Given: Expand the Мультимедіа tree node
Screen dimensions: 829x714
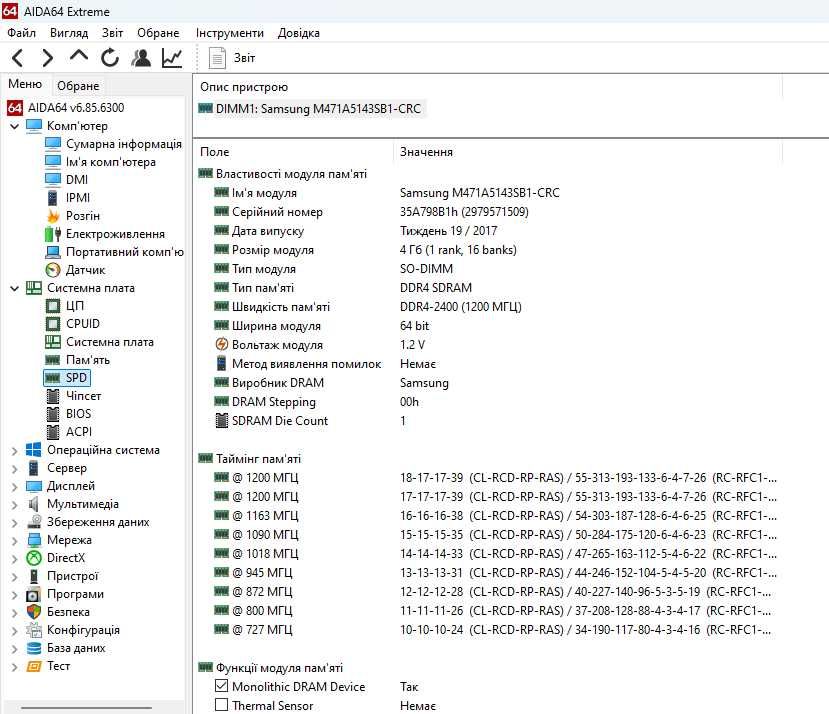Looking at the screenshot, I should click(14, 504).
